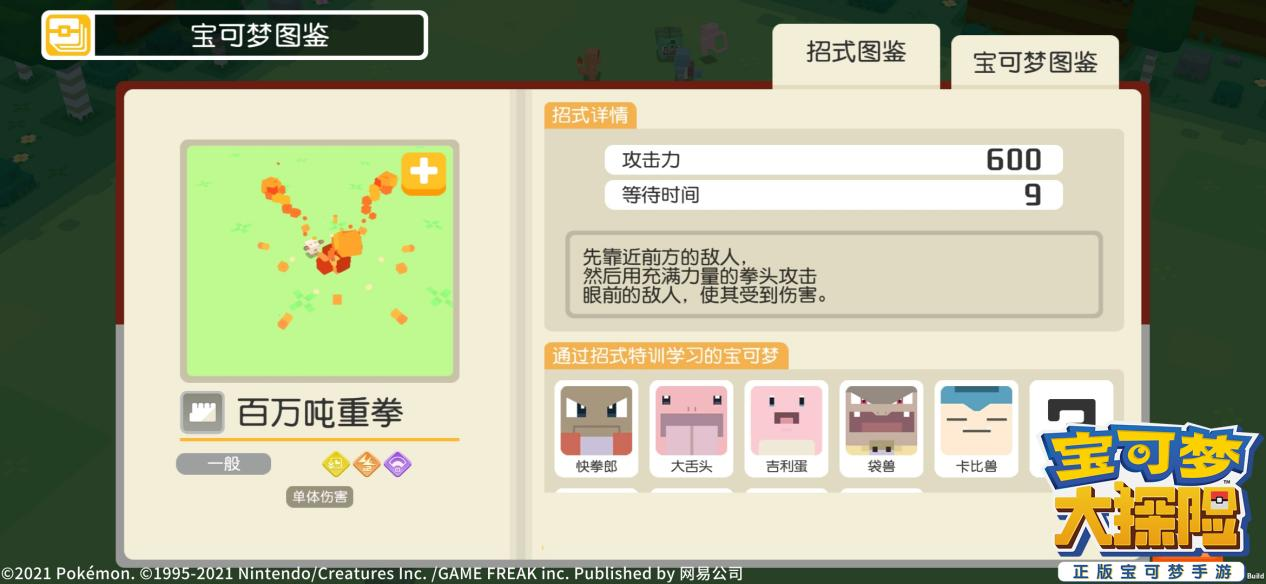Open the 快拳郎 Pokémon entry

click(x=596, y=429)
